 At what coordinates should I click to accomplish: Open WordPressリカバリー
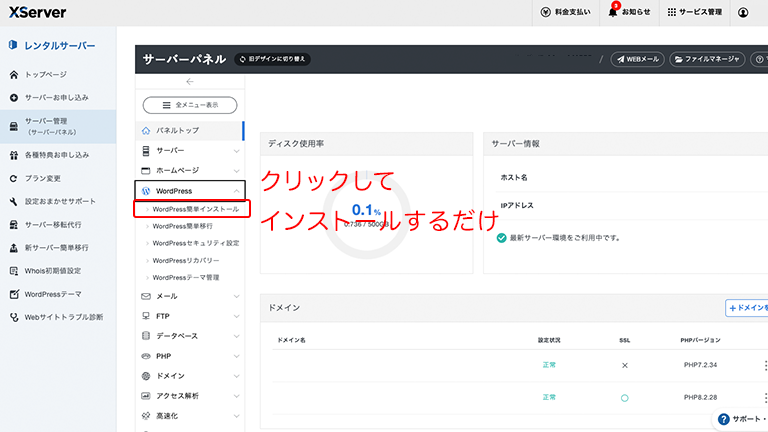[186, 261]
